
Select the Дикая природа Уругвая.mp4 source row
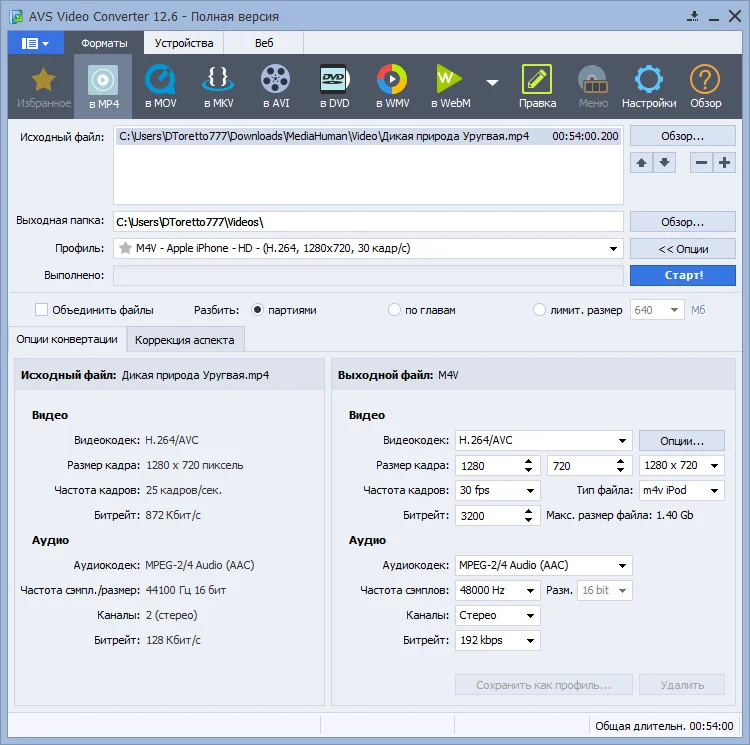coord(368,136)
